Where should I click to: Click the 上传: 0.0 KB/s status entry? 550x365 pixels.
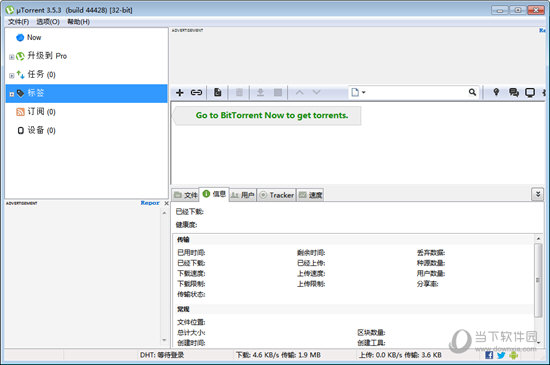400,355
